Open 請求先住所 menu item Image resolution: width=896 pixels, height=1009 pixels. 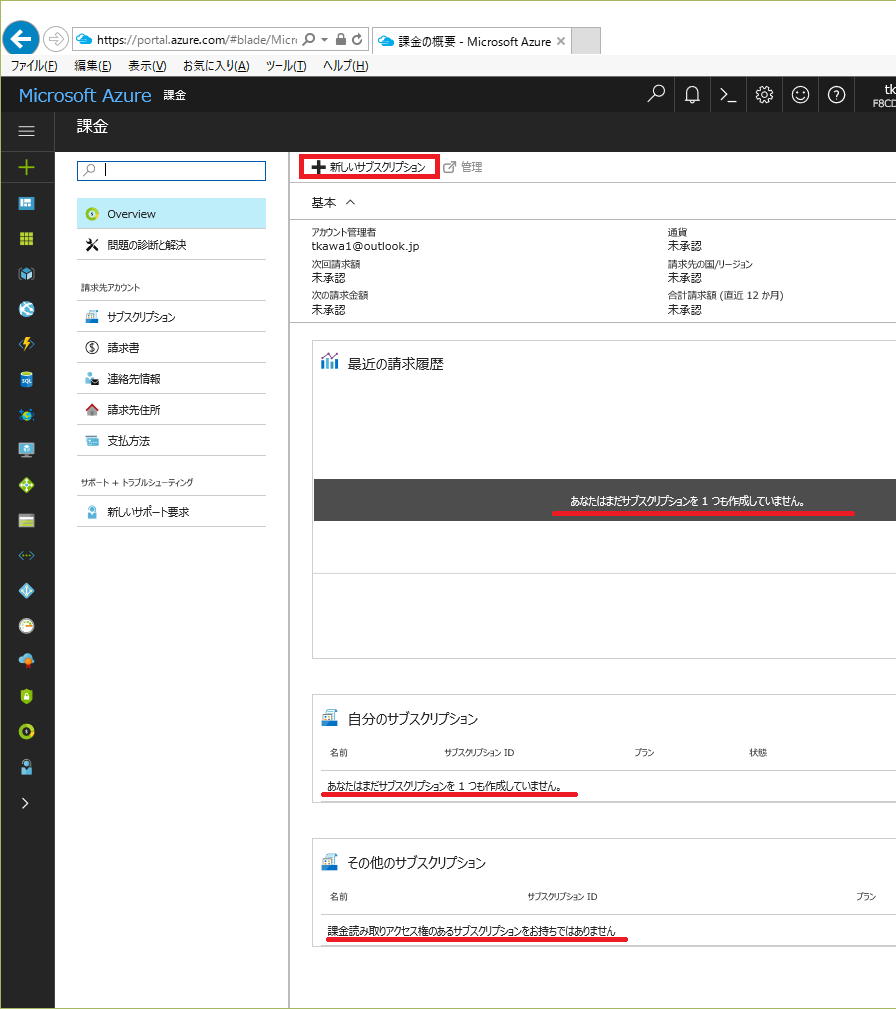(x=171, y=409)
